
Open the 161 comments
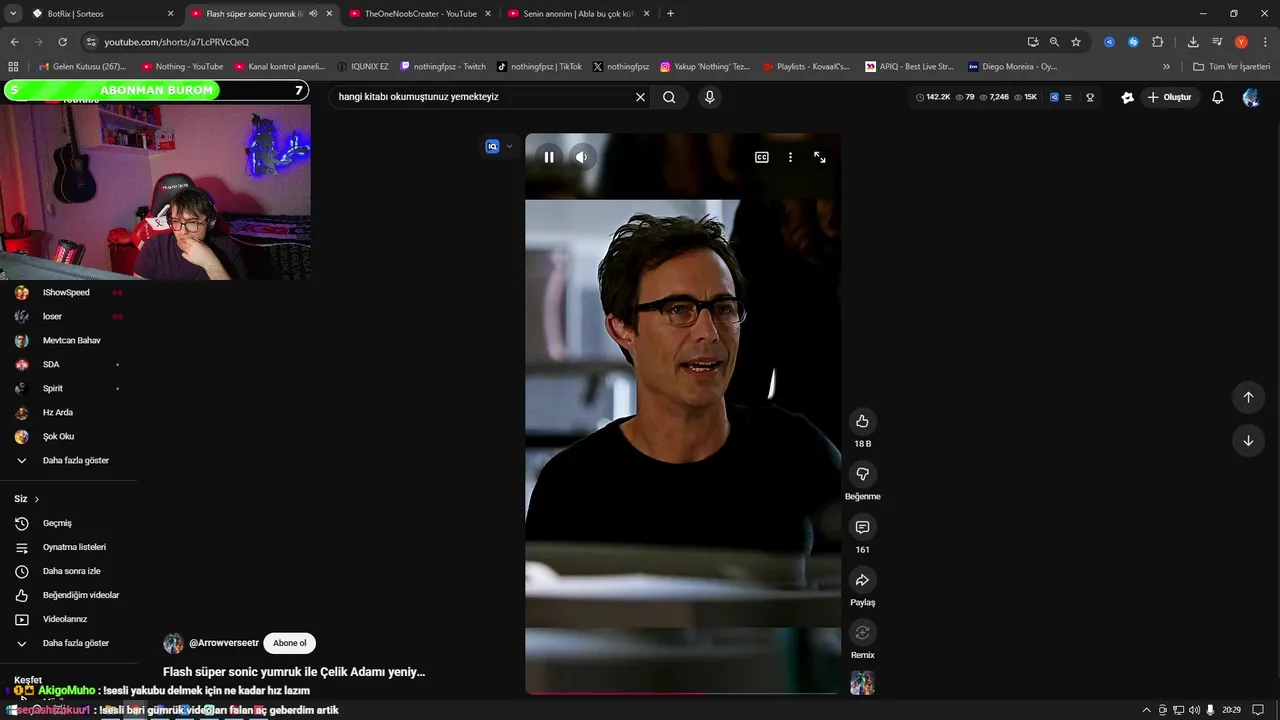(x=862, y=527)
